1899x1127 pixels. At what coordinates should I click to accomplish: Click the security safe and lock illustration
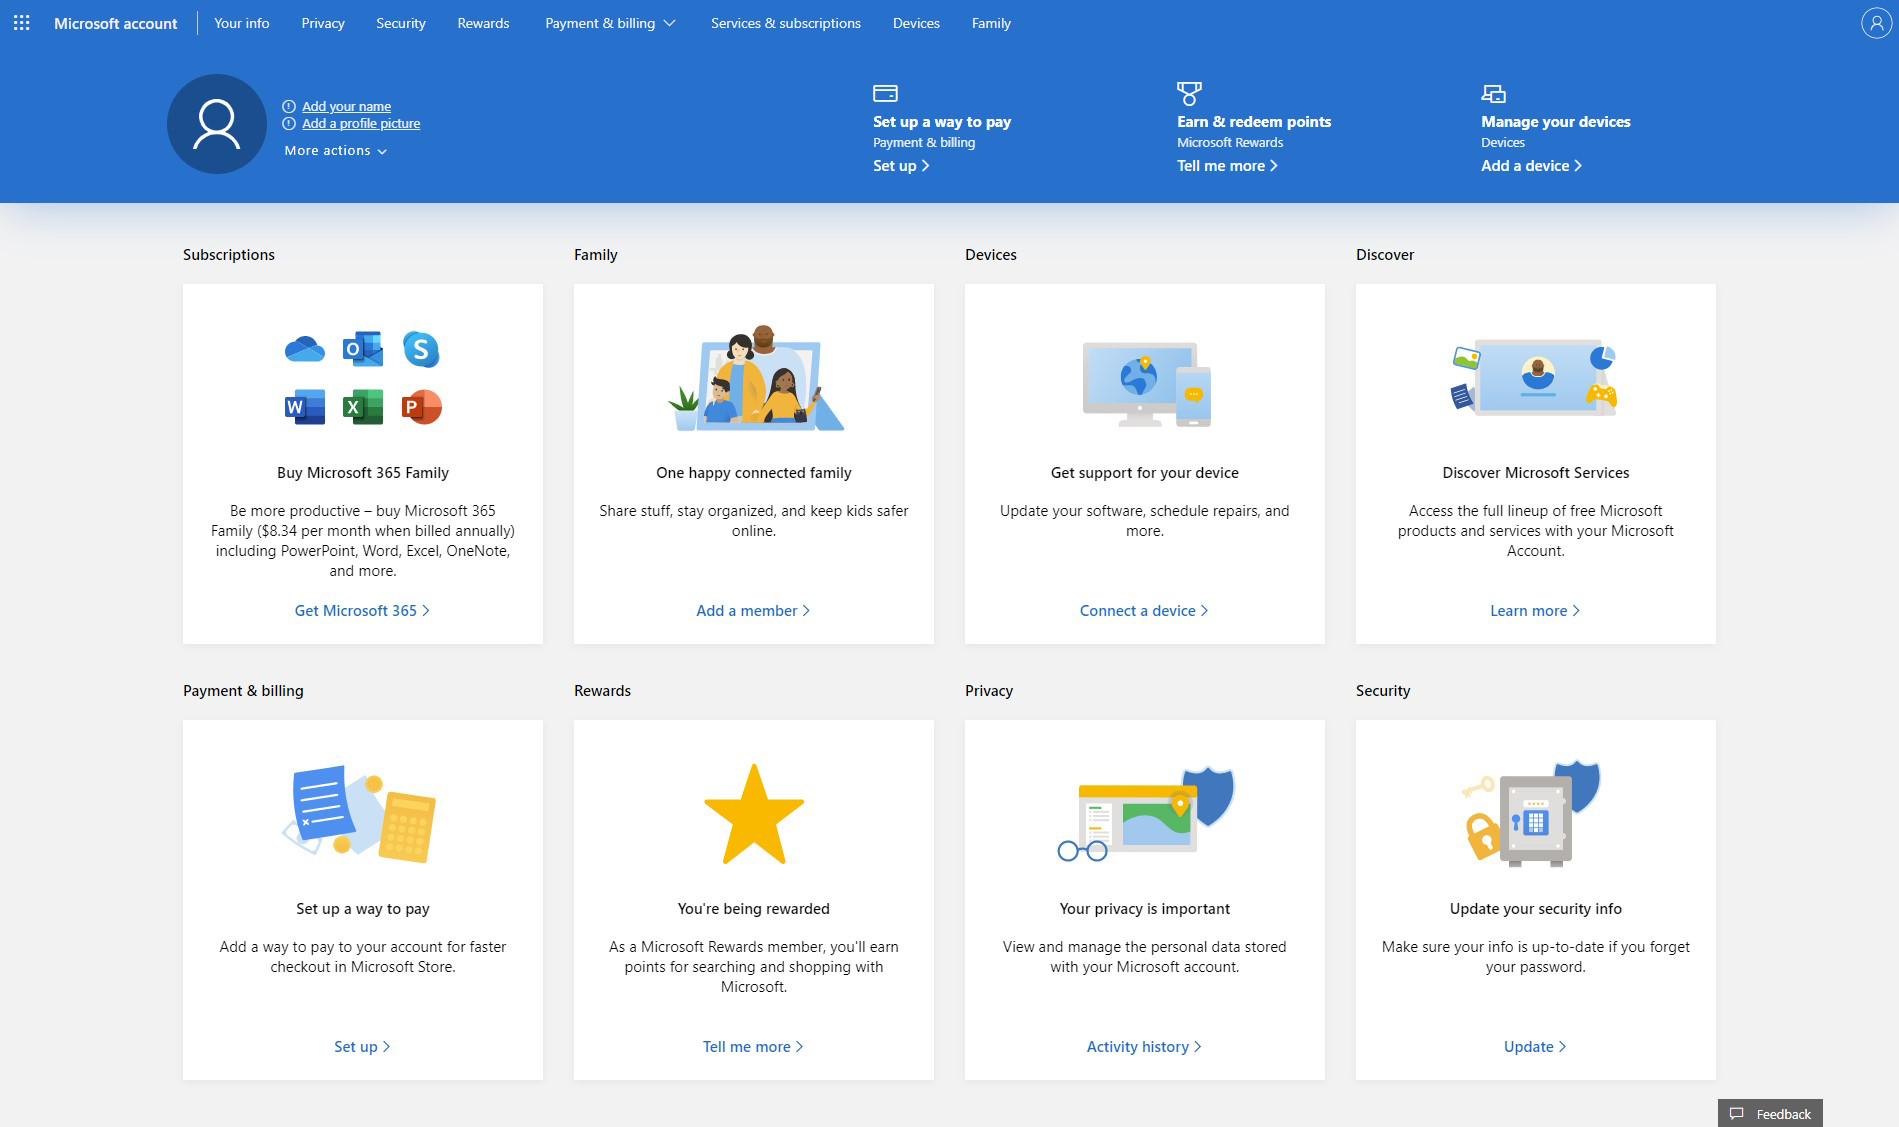click(1532, 812)
